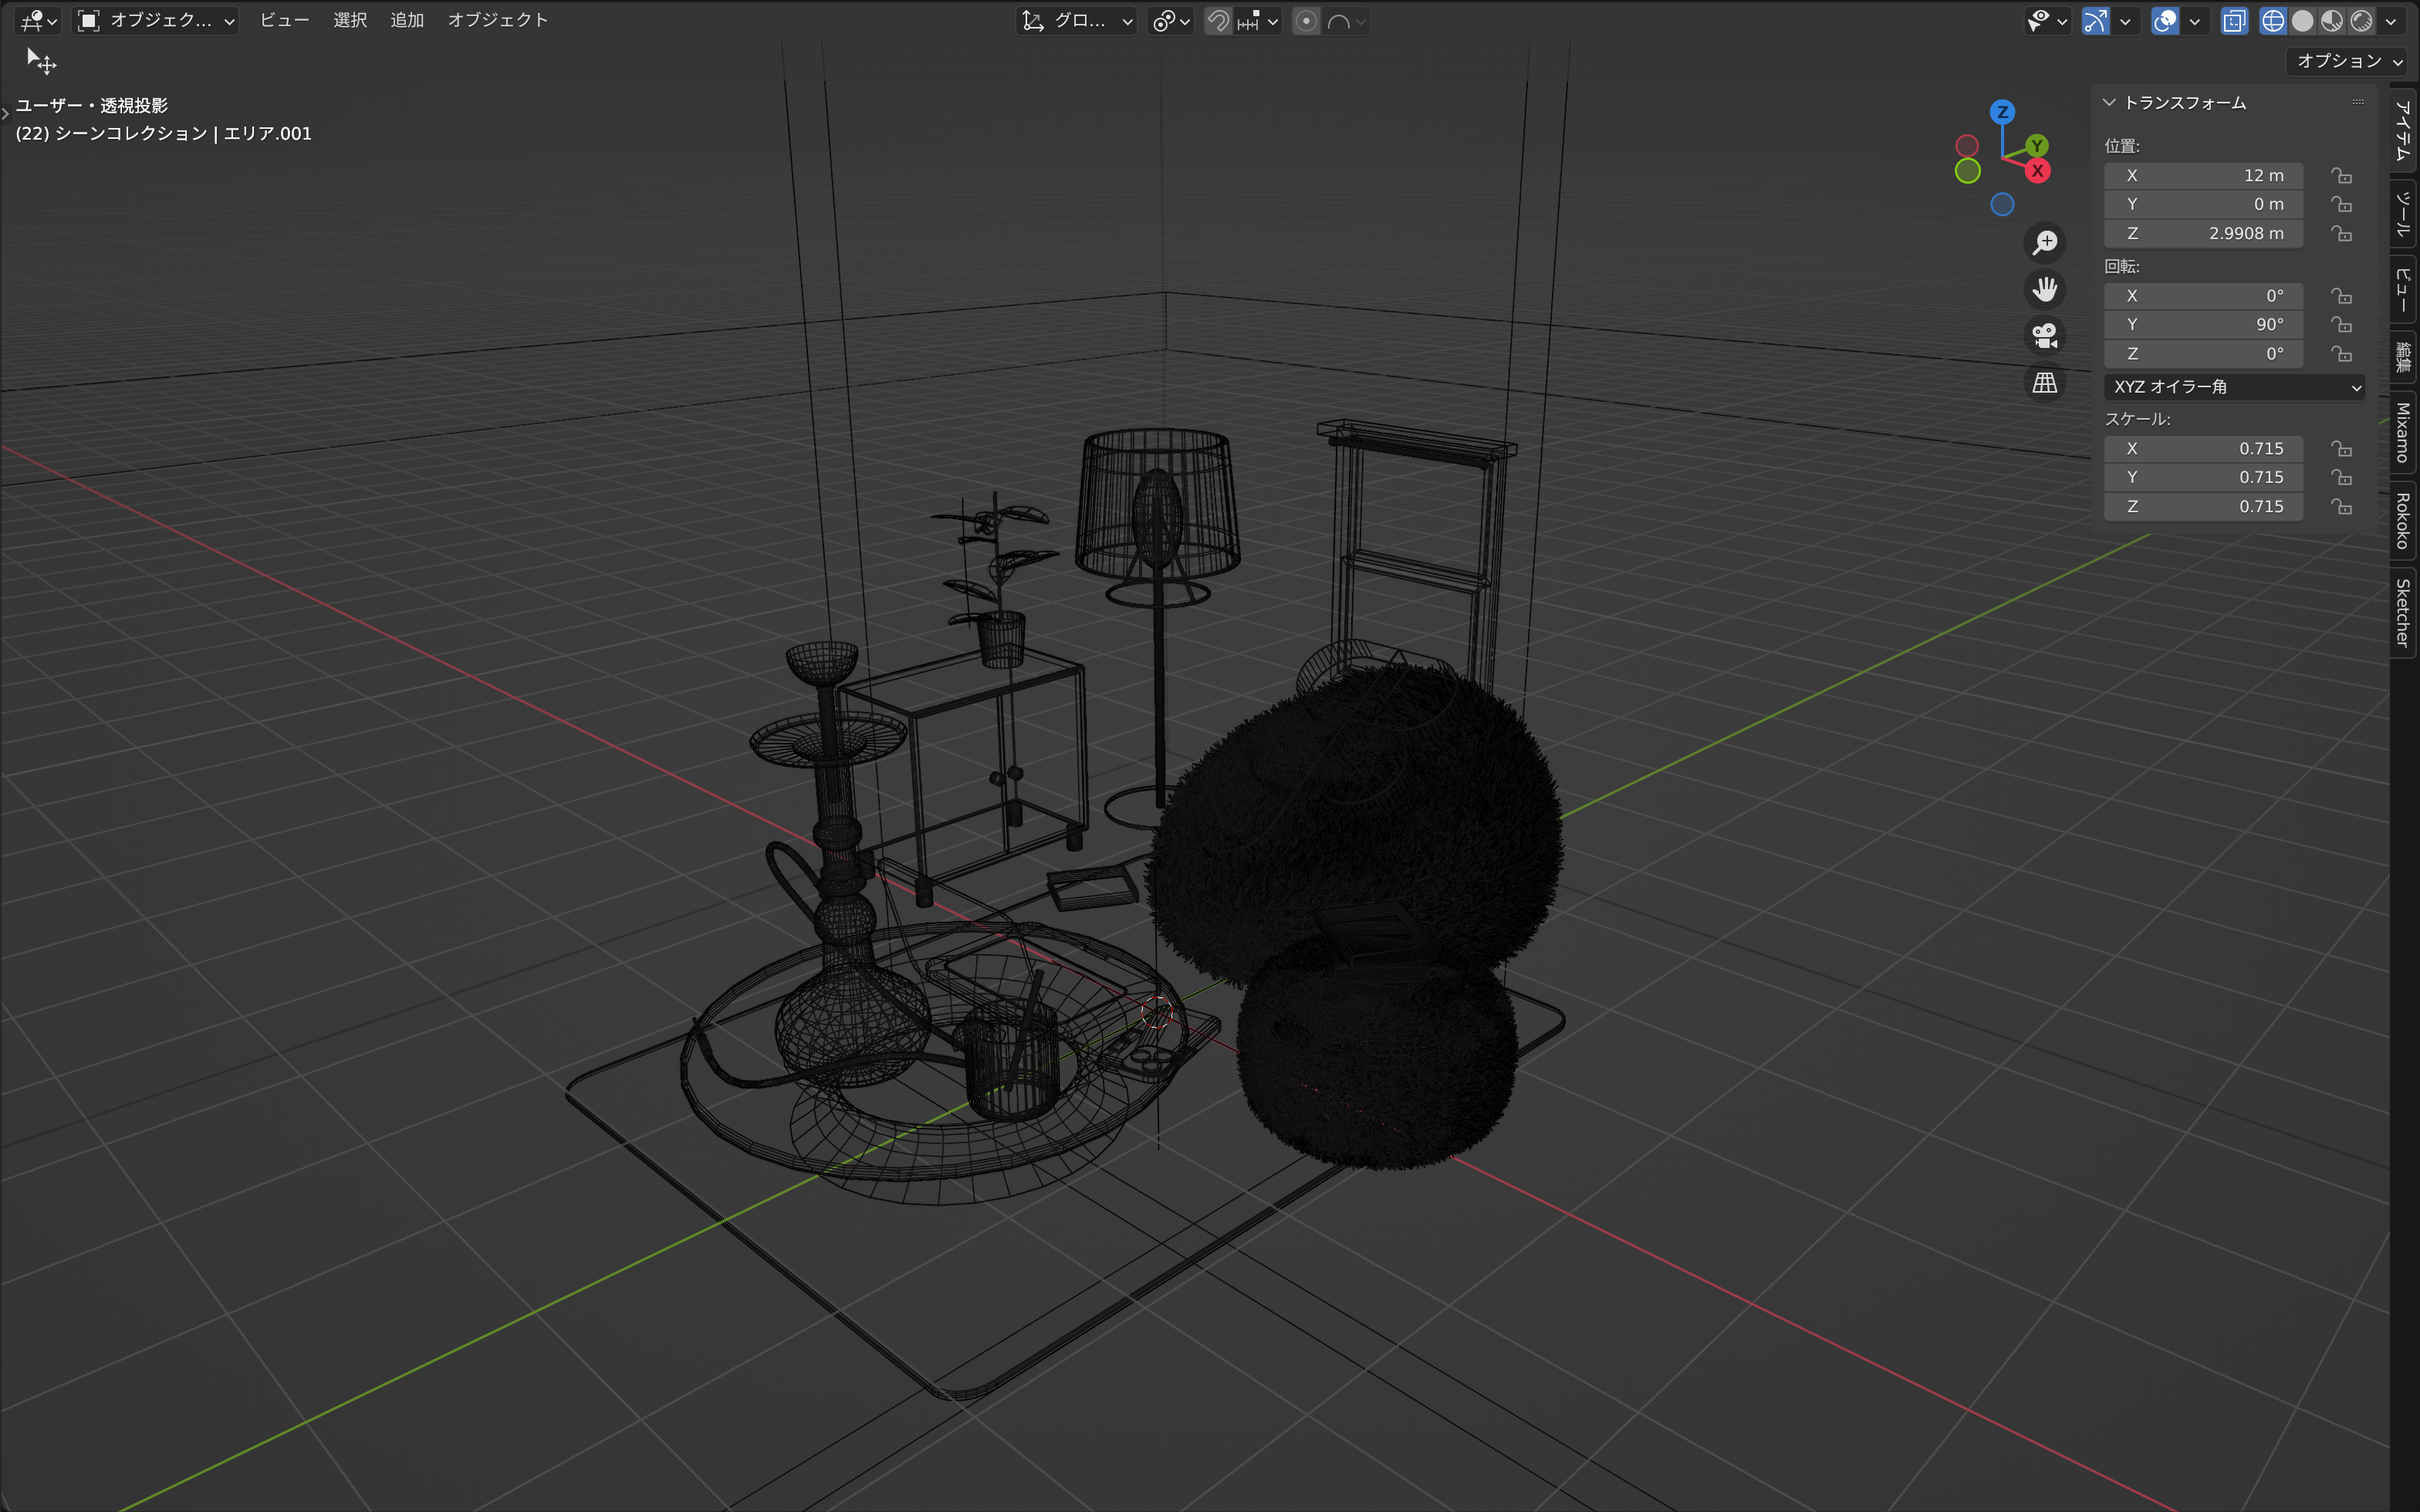Switch to the アイテム sidebar tab
This screenshot has height=1512, width=2420.
point(2403,130)
